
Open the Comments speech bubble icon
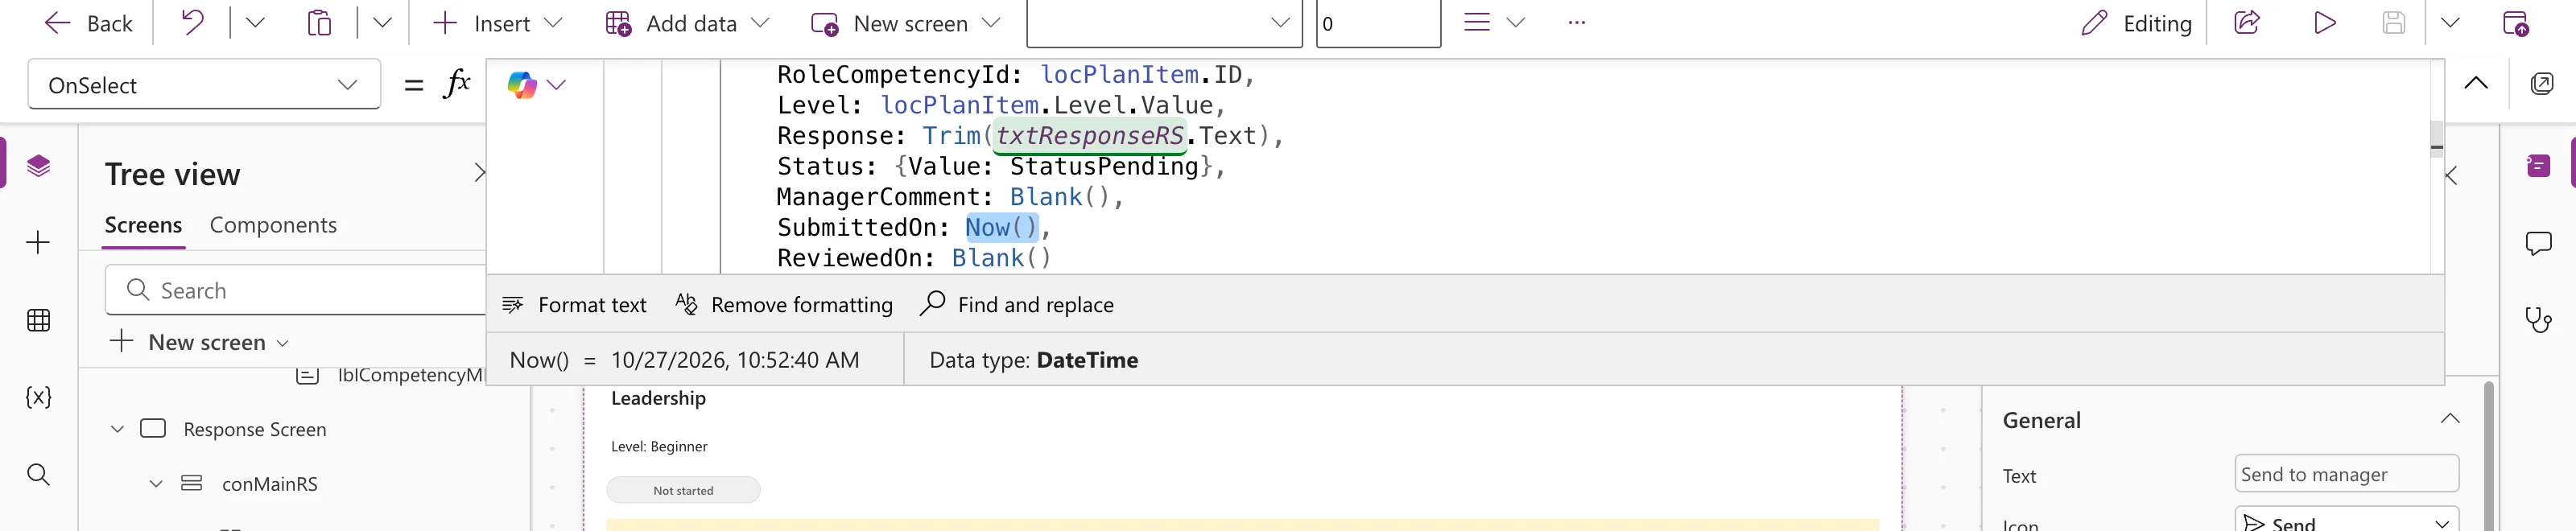tap(2539, 243)
